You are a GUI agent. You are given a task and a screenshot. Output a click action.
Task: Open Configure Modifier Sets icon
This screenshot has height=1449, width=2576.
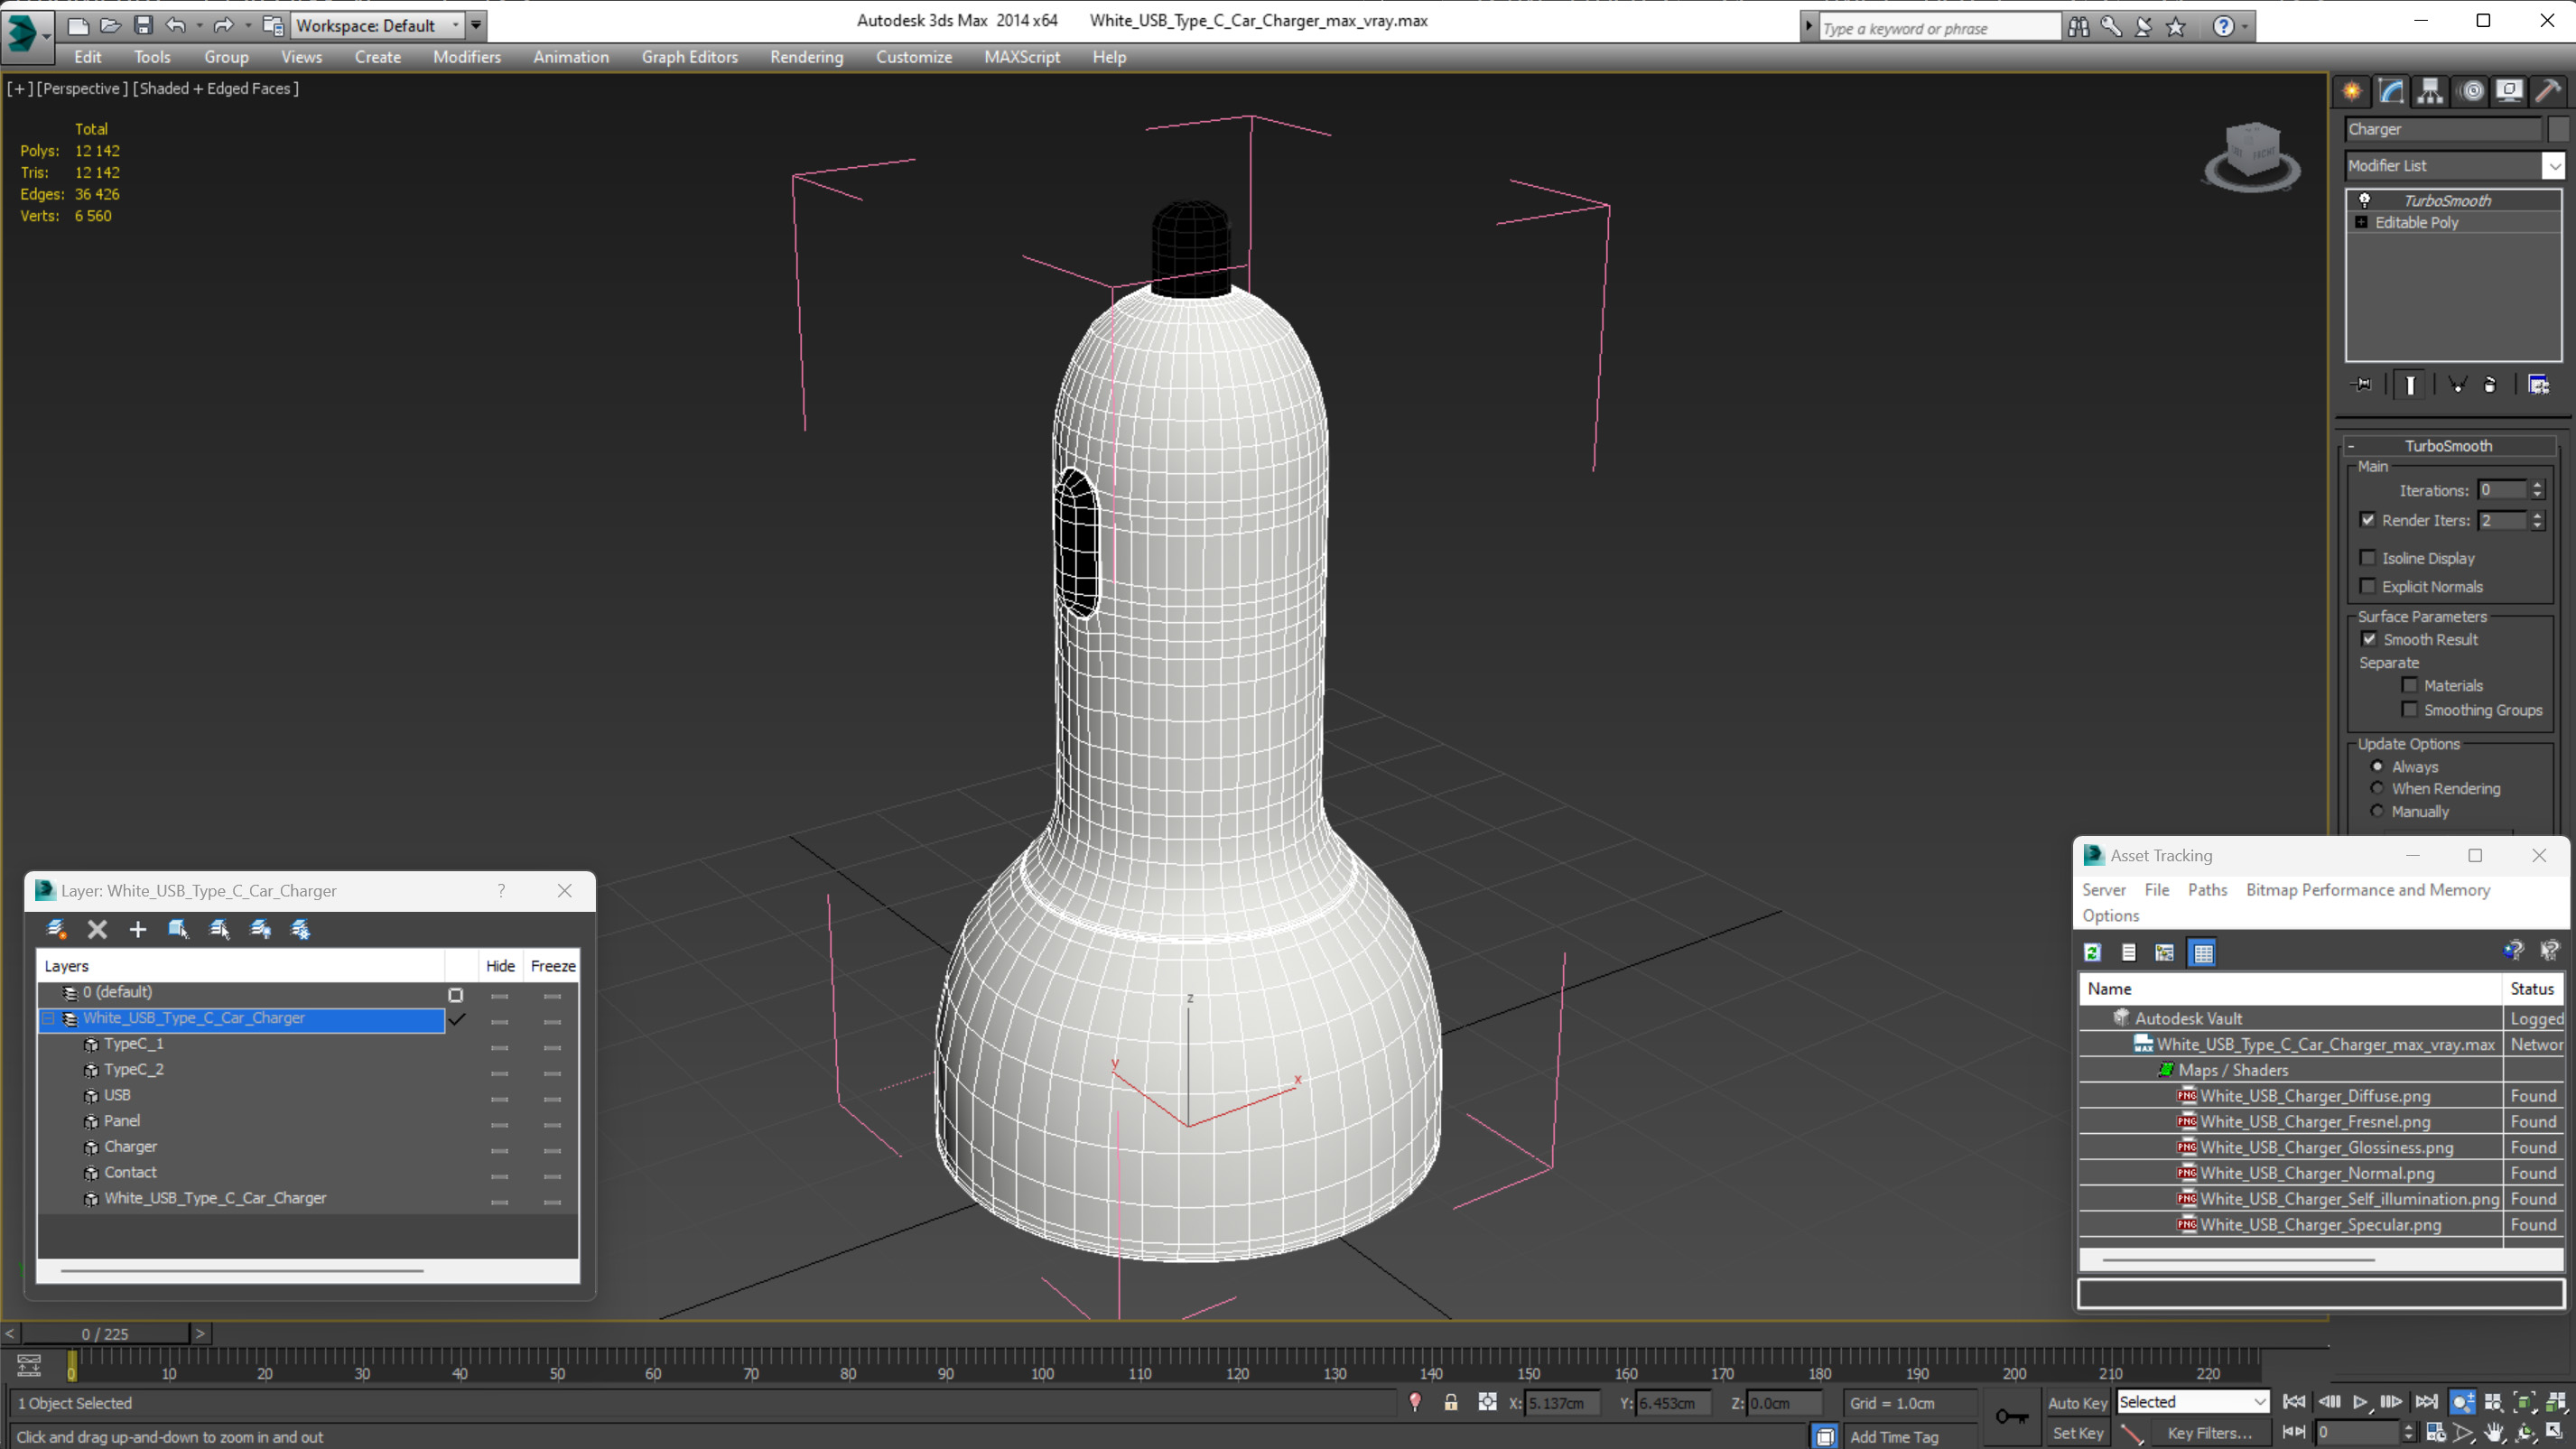point(2538,384)
